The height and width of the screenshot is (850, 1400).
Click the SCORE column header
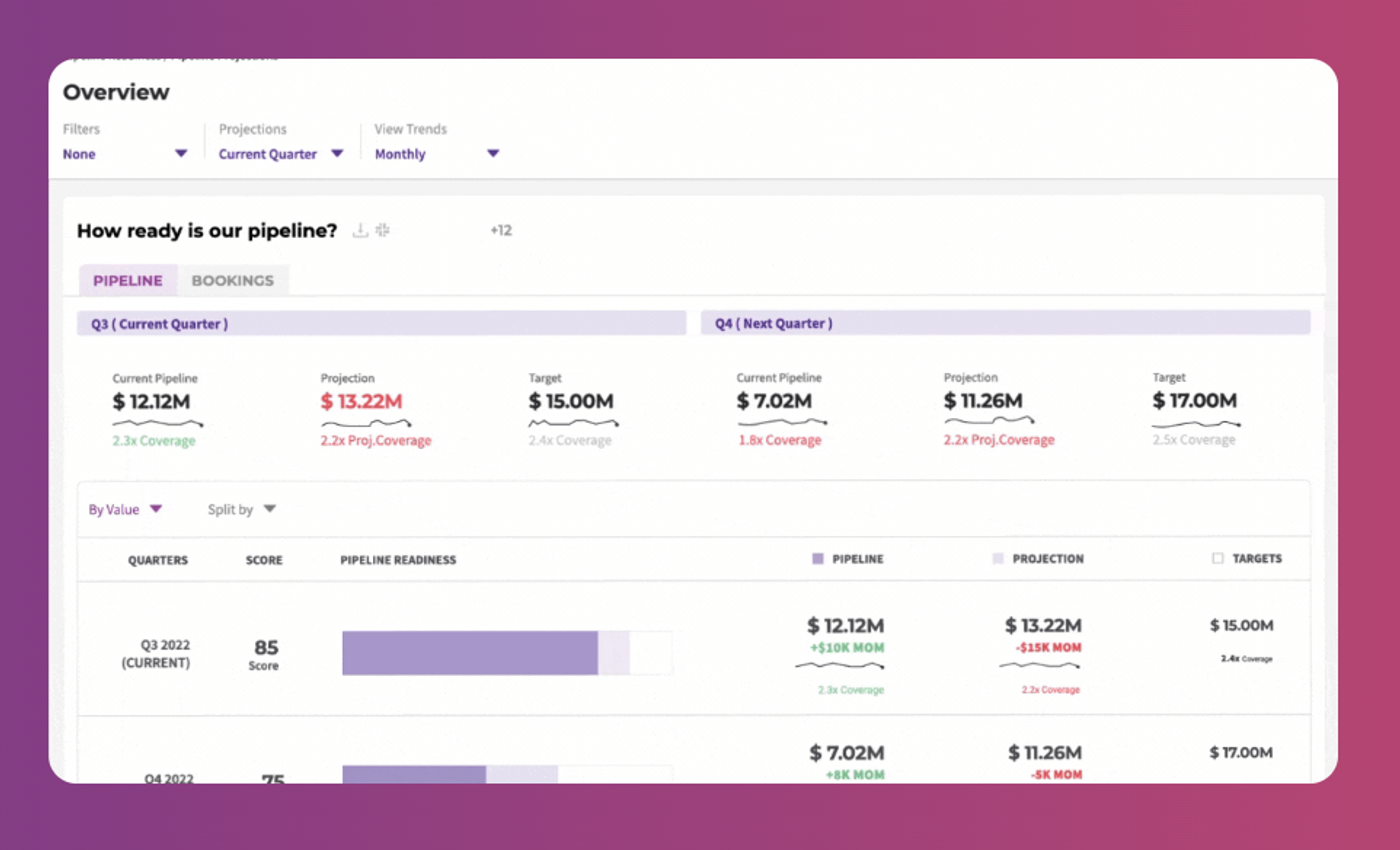click(x=264, y=560)
